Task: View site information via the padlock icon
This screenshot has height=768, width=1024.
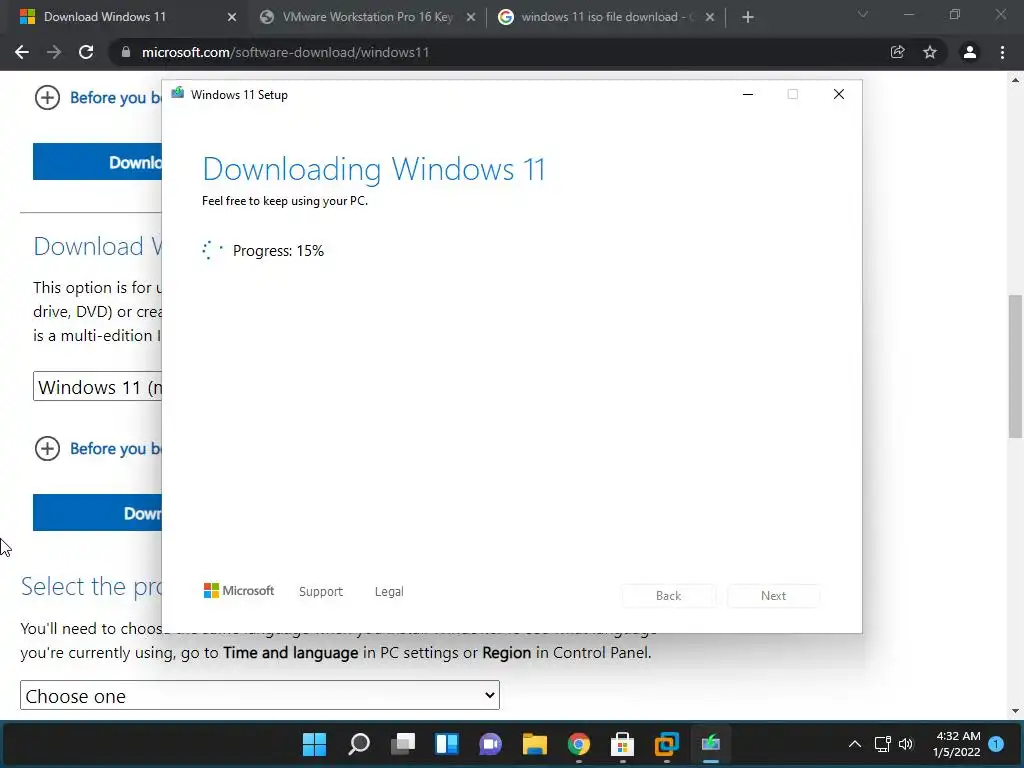Action: click(x=126, y=52)
